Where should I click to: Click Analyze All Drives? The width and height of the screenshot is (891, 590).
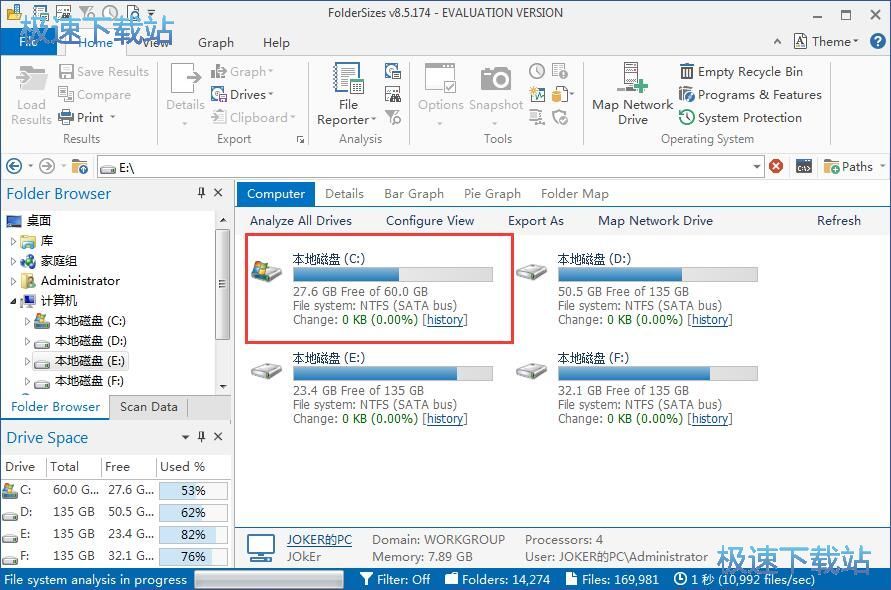(x=301, y=221)
